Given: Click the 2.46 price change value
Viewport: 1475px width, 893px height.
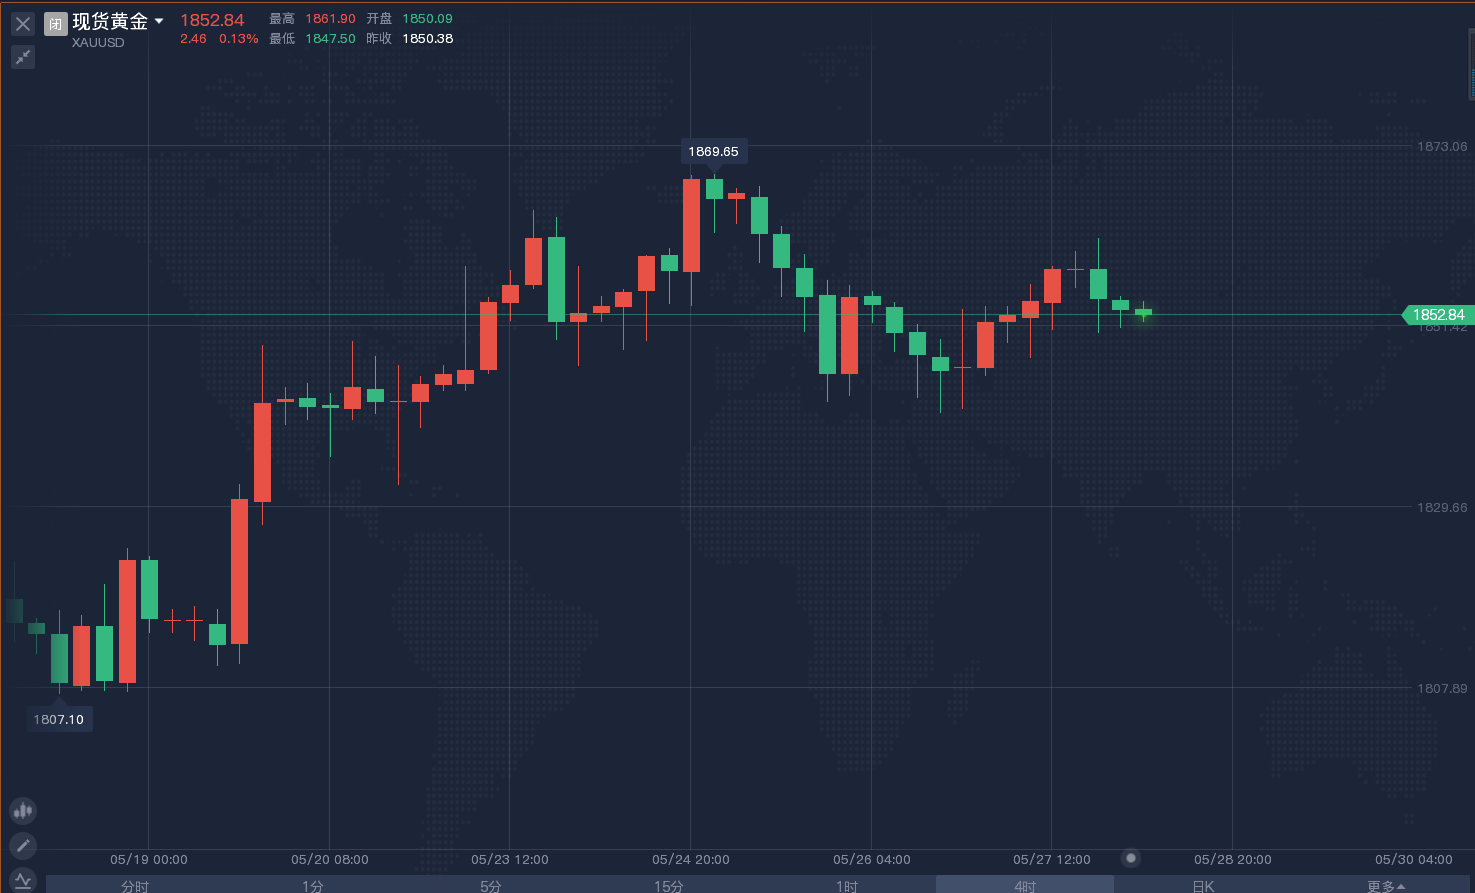Looking at the screenshot, I should click(193, 39).
